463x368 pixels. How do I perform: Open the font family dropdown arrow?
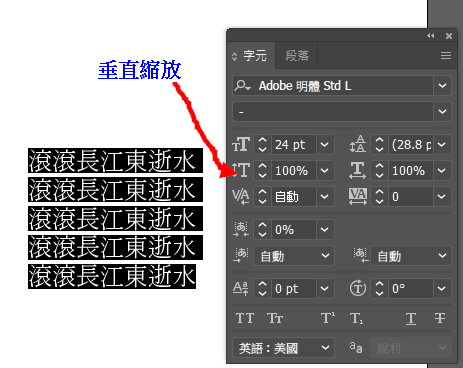[442, 86]
